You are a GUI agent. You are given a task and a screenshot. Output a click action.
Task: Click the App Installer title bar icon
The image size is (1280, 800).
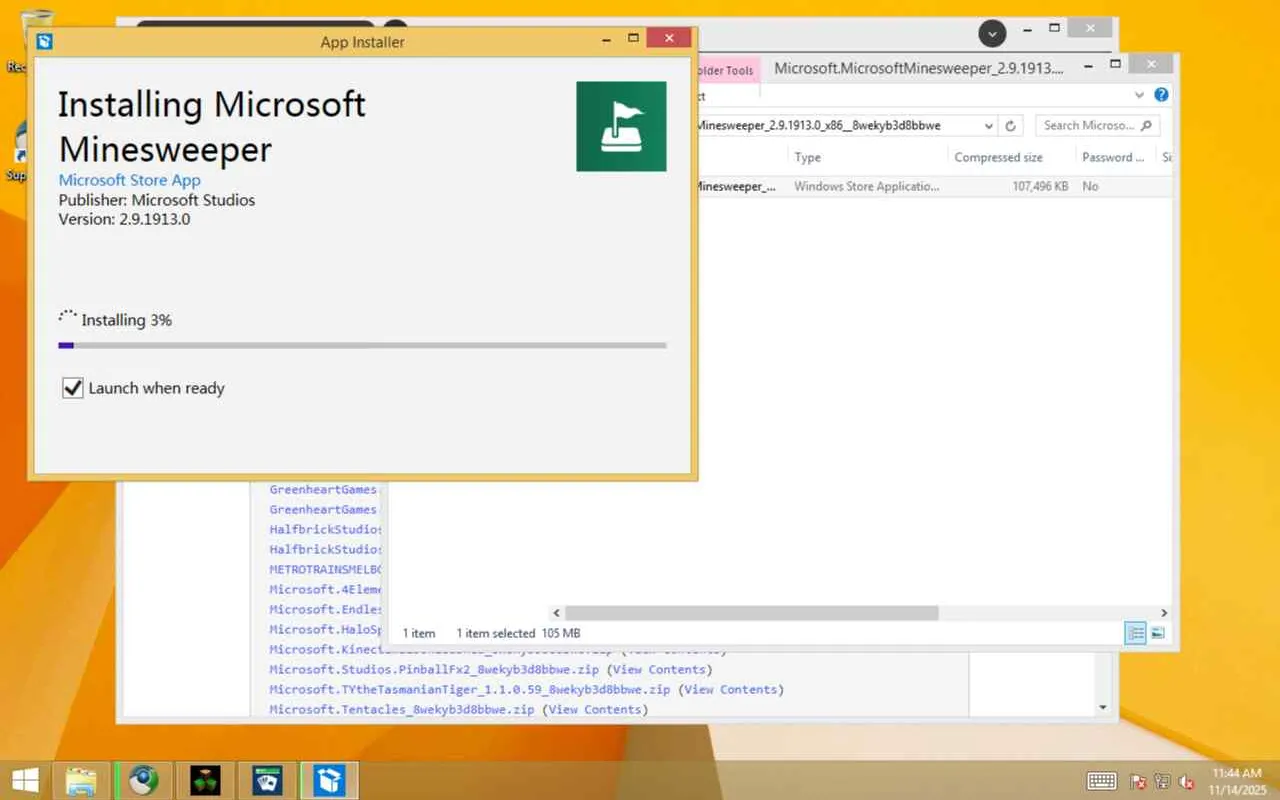[44, 41]
